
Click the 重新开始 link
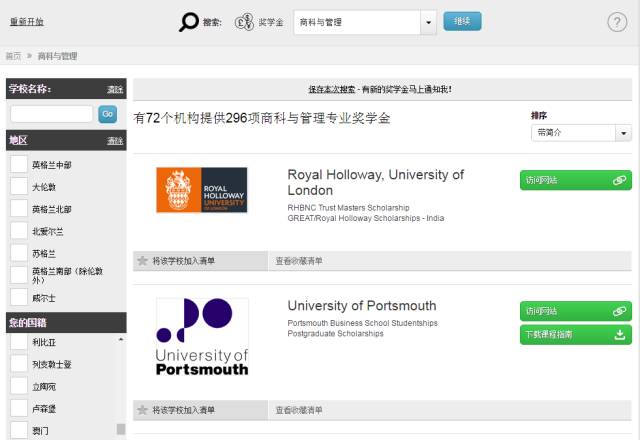pyautogui.click(x=27, y=22)
